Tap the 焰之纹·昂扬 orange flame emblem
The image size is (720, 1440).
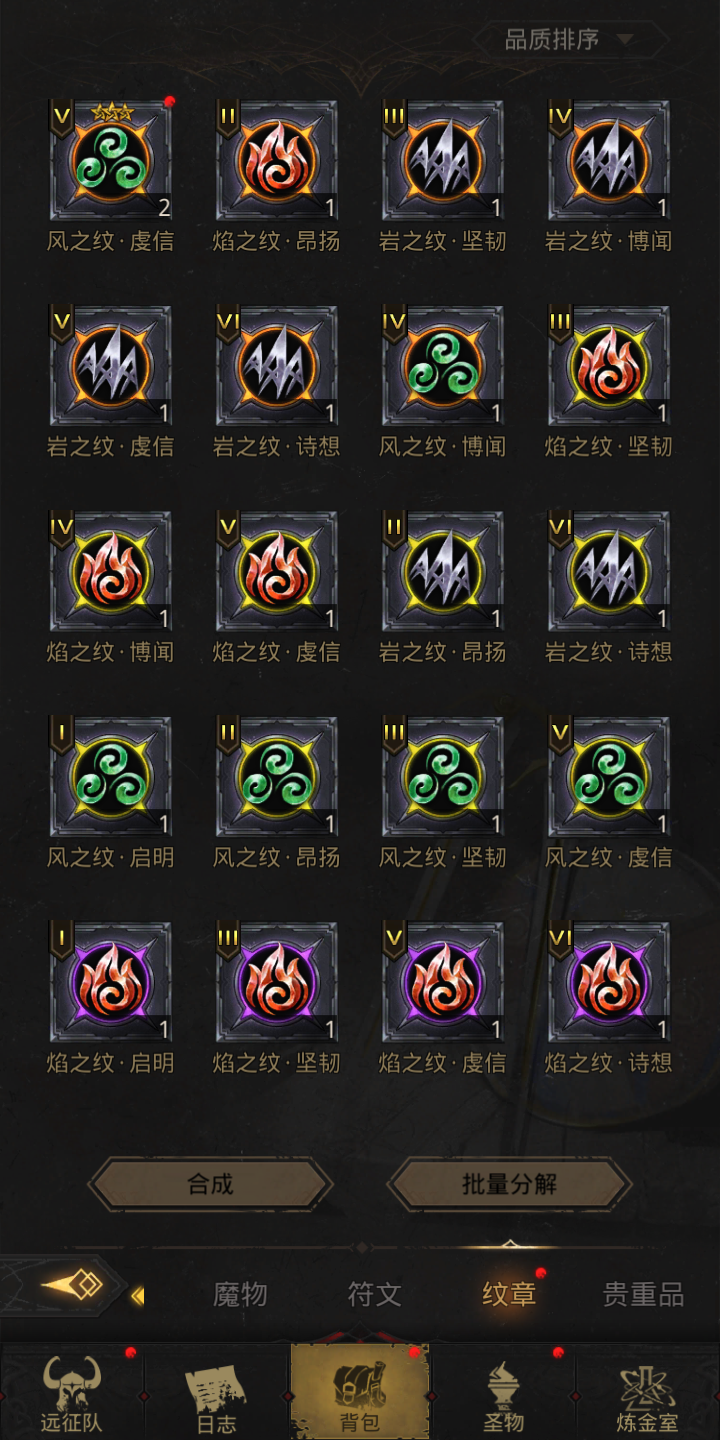tap(277, 160)
